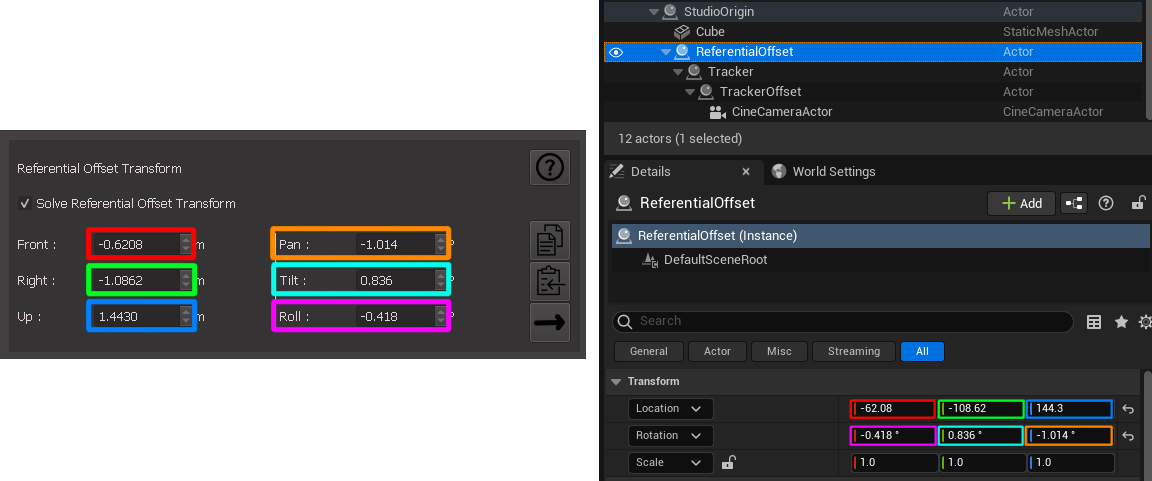Open the Location type dropdown
The width and height of the screenshot is (1152, 481).
(671, 409)
